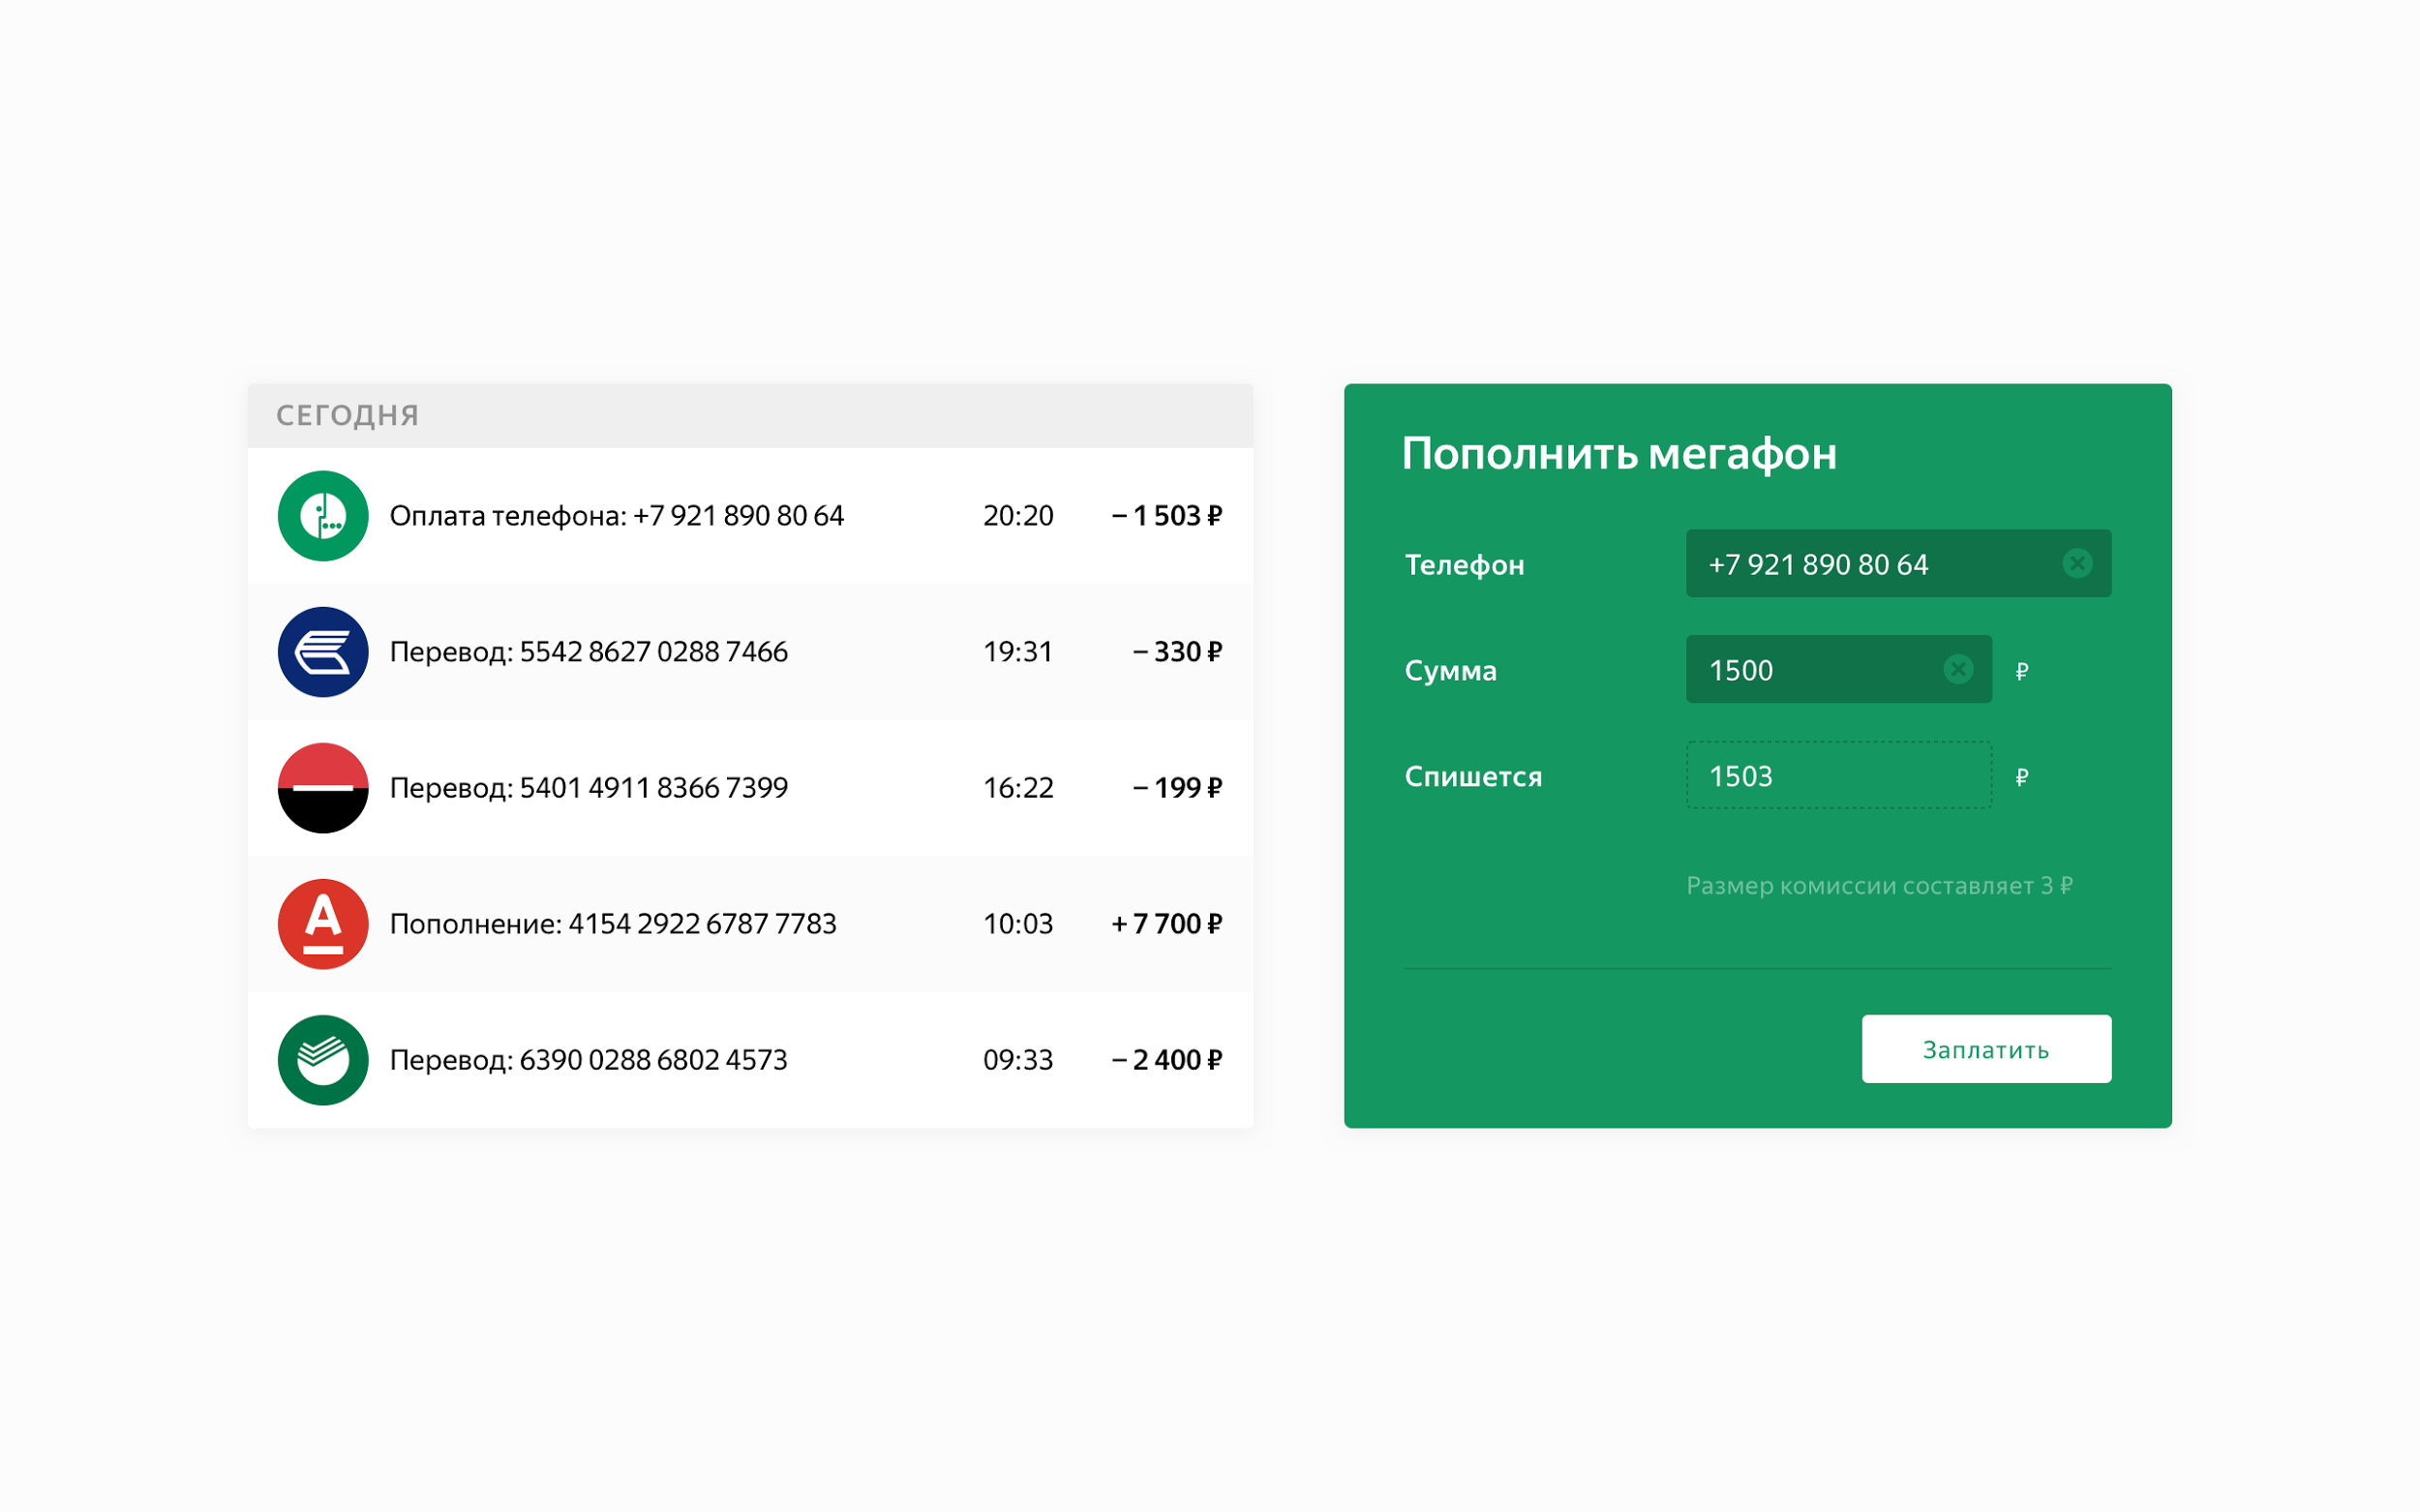2420x1512 pixels.
Task: Open the Пополнение 4154 2922 6787 7783 entry
Action: [612, 924]
